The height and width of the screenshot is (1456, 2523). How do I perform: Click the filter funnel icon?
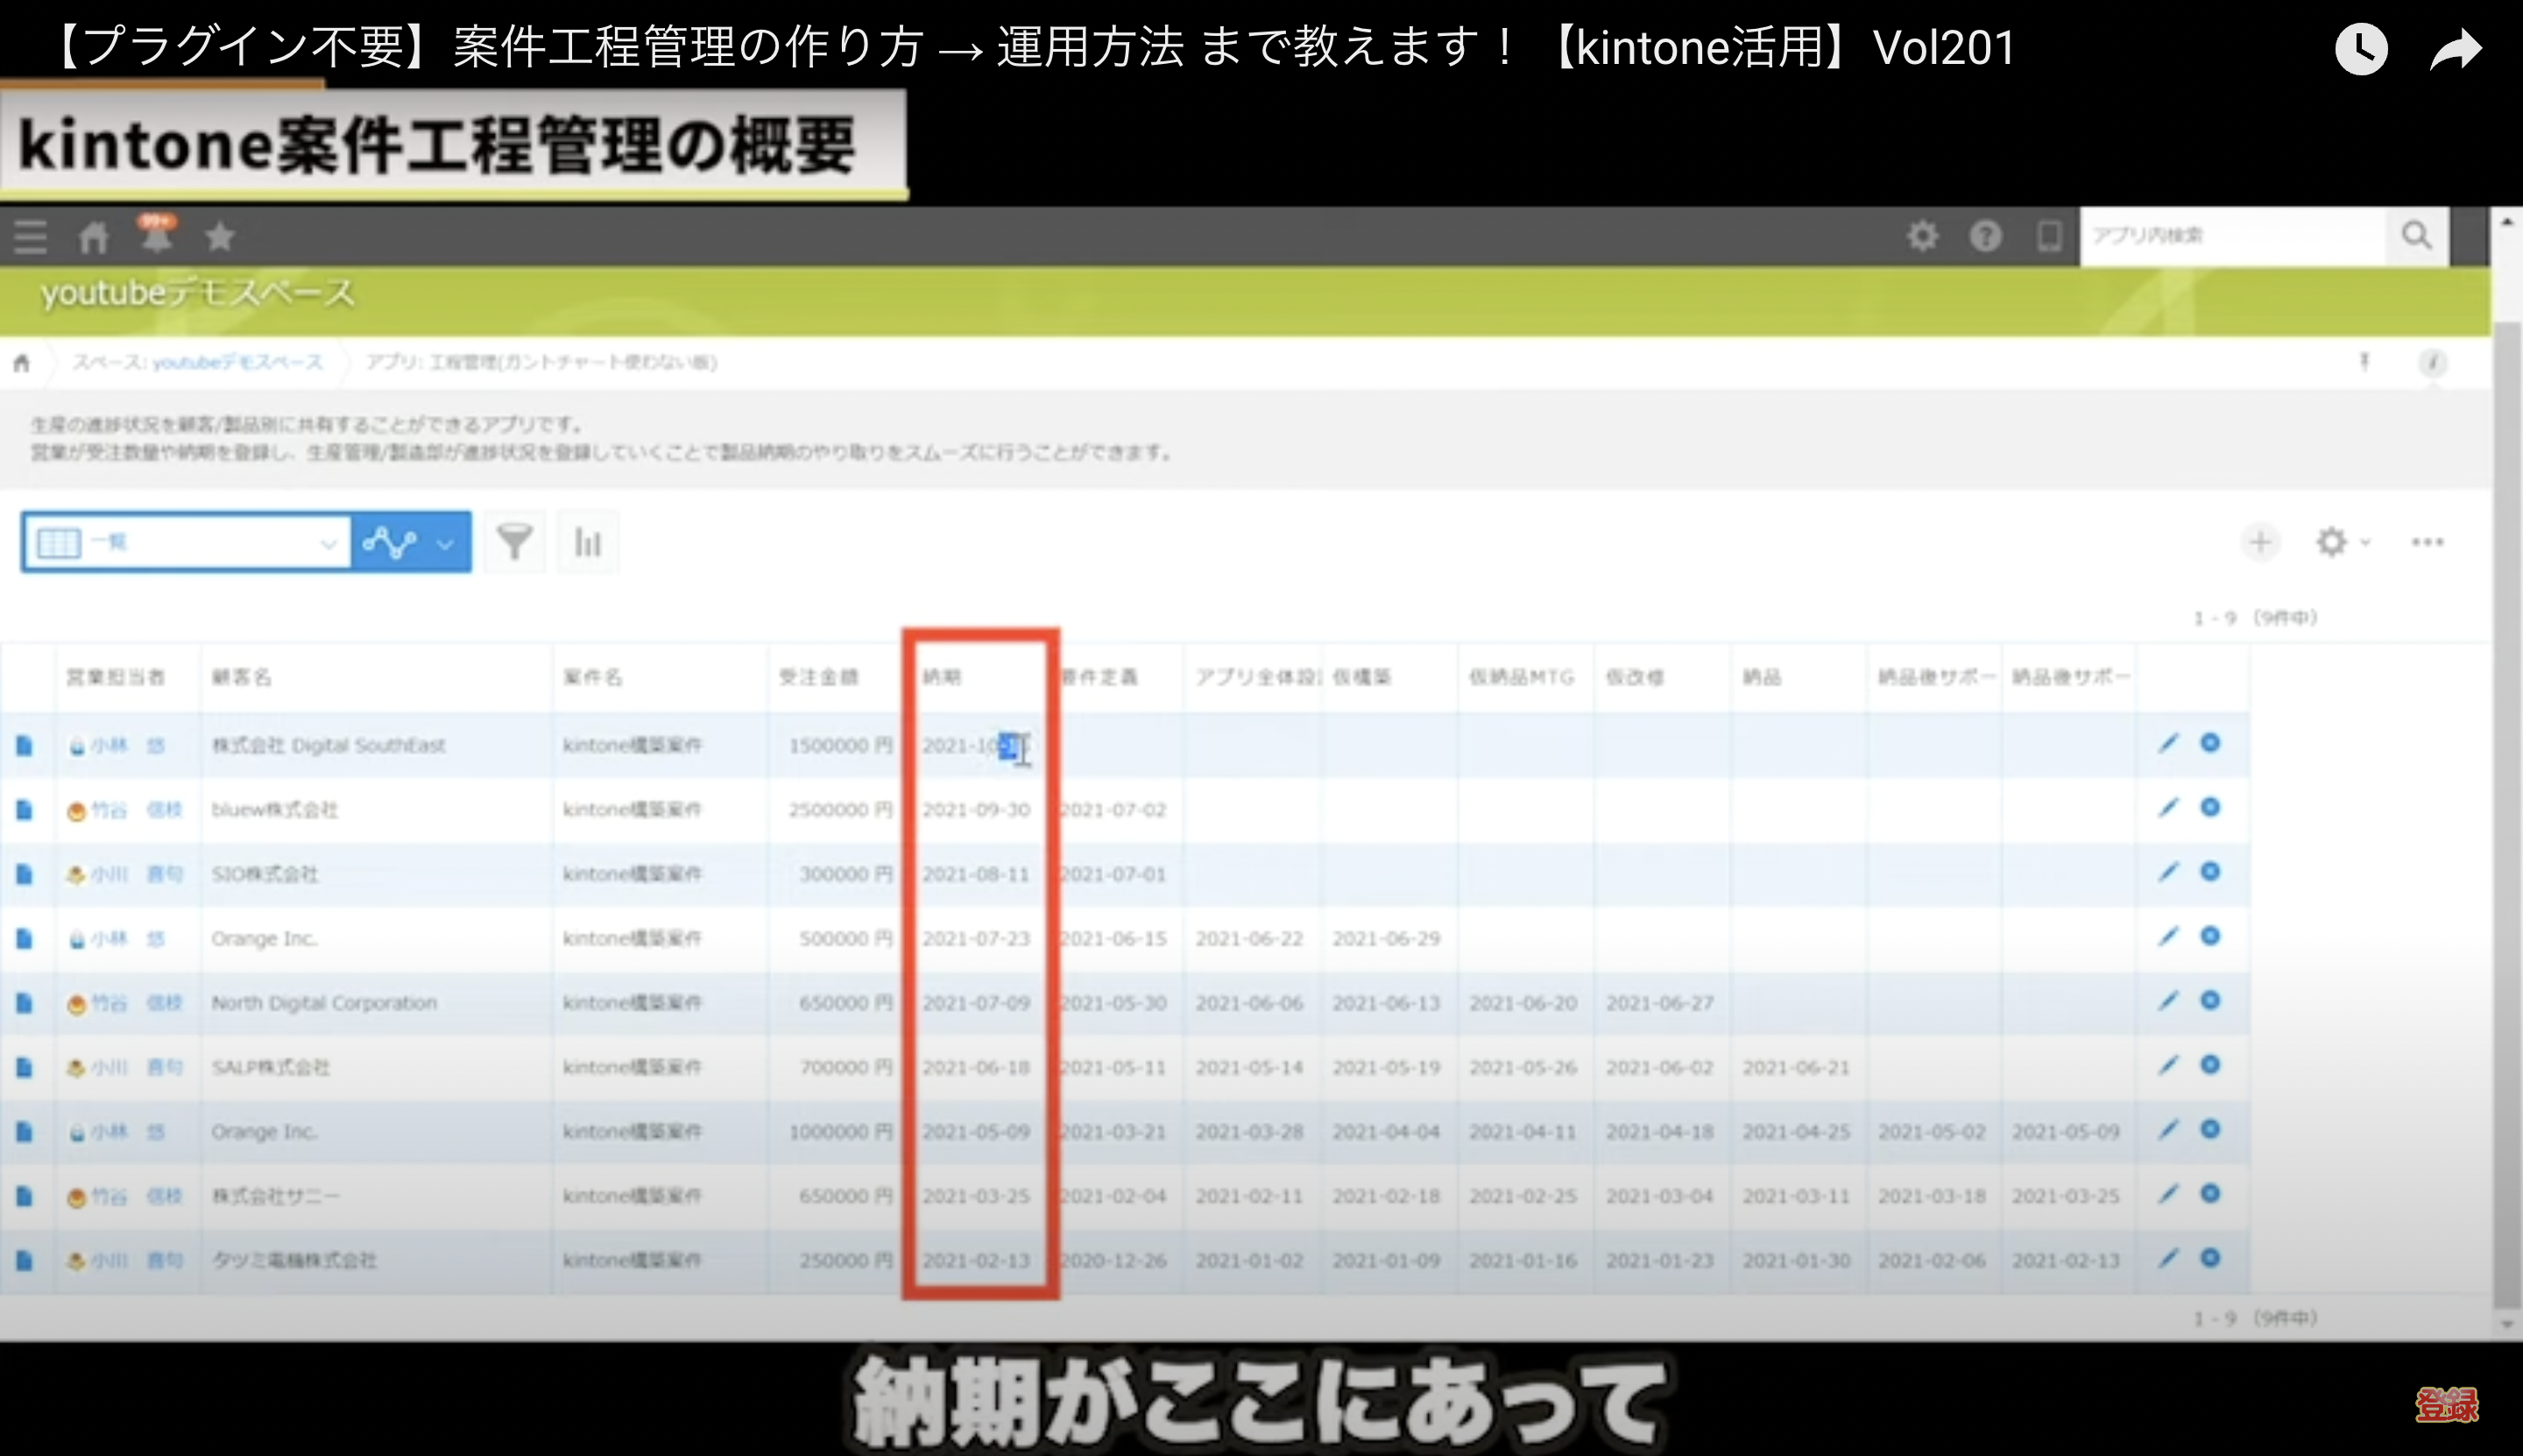(514, 542)
